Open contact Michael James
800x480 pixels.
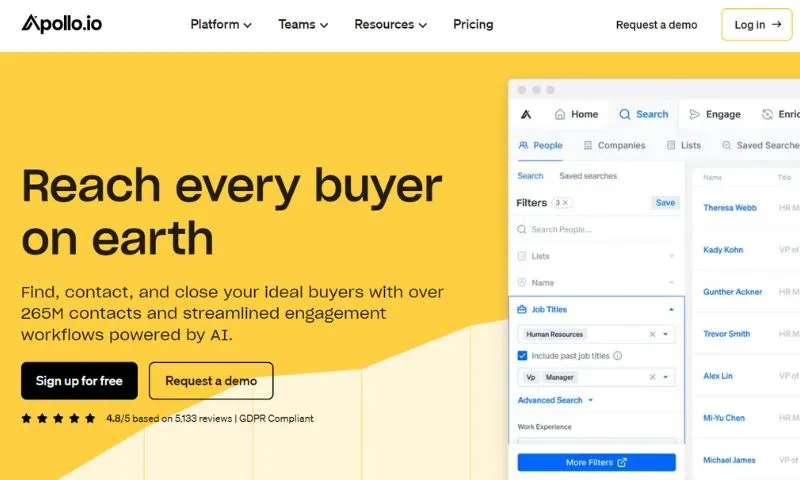729,460
